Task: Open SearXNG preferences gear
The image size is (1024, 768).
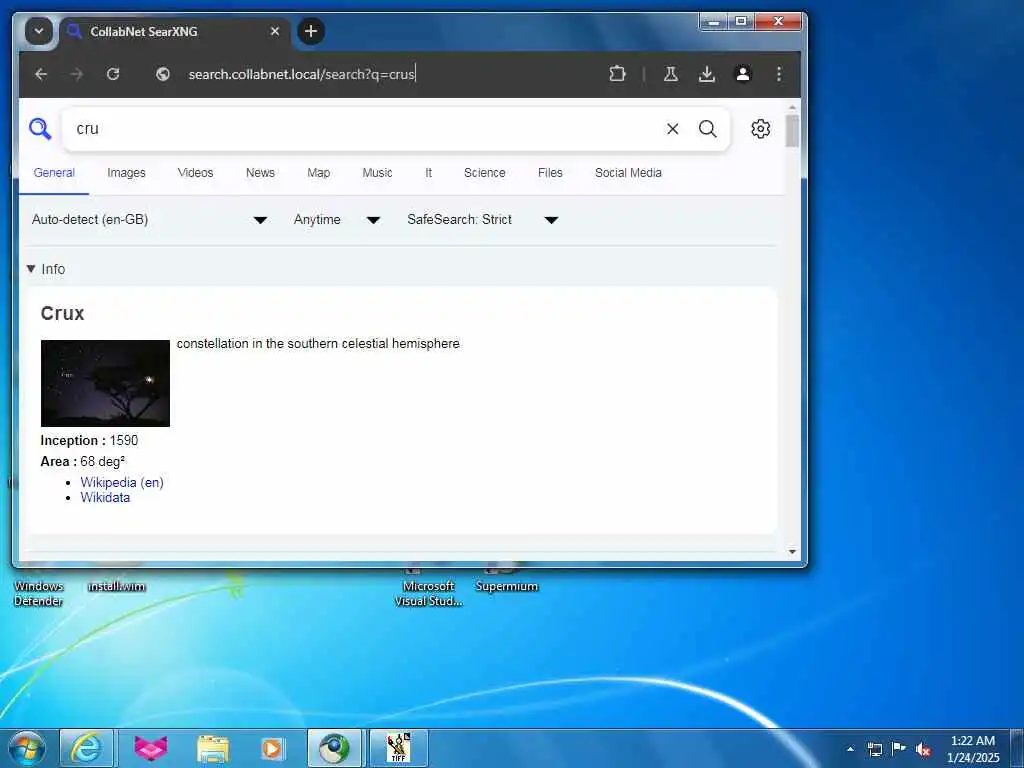Action: (x=760, y=129)
